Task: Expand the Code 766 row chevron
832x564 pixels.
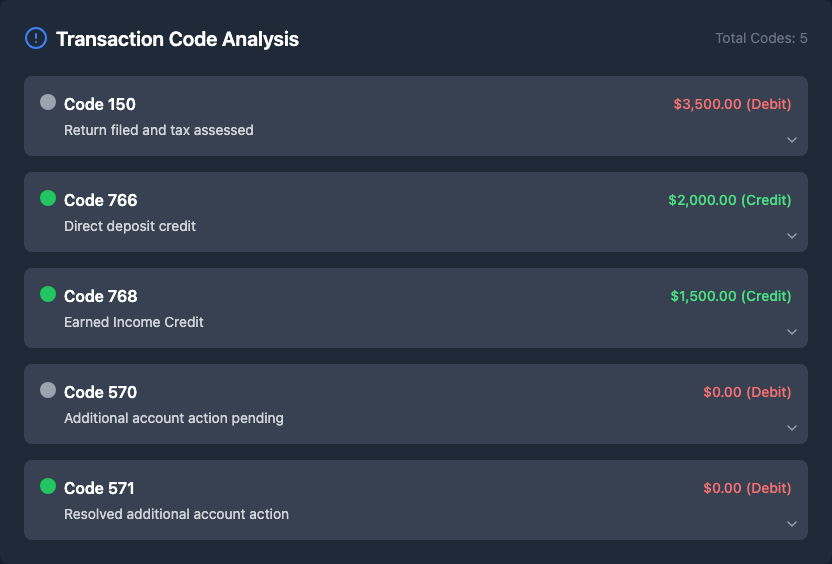Action: click(792, 236)
